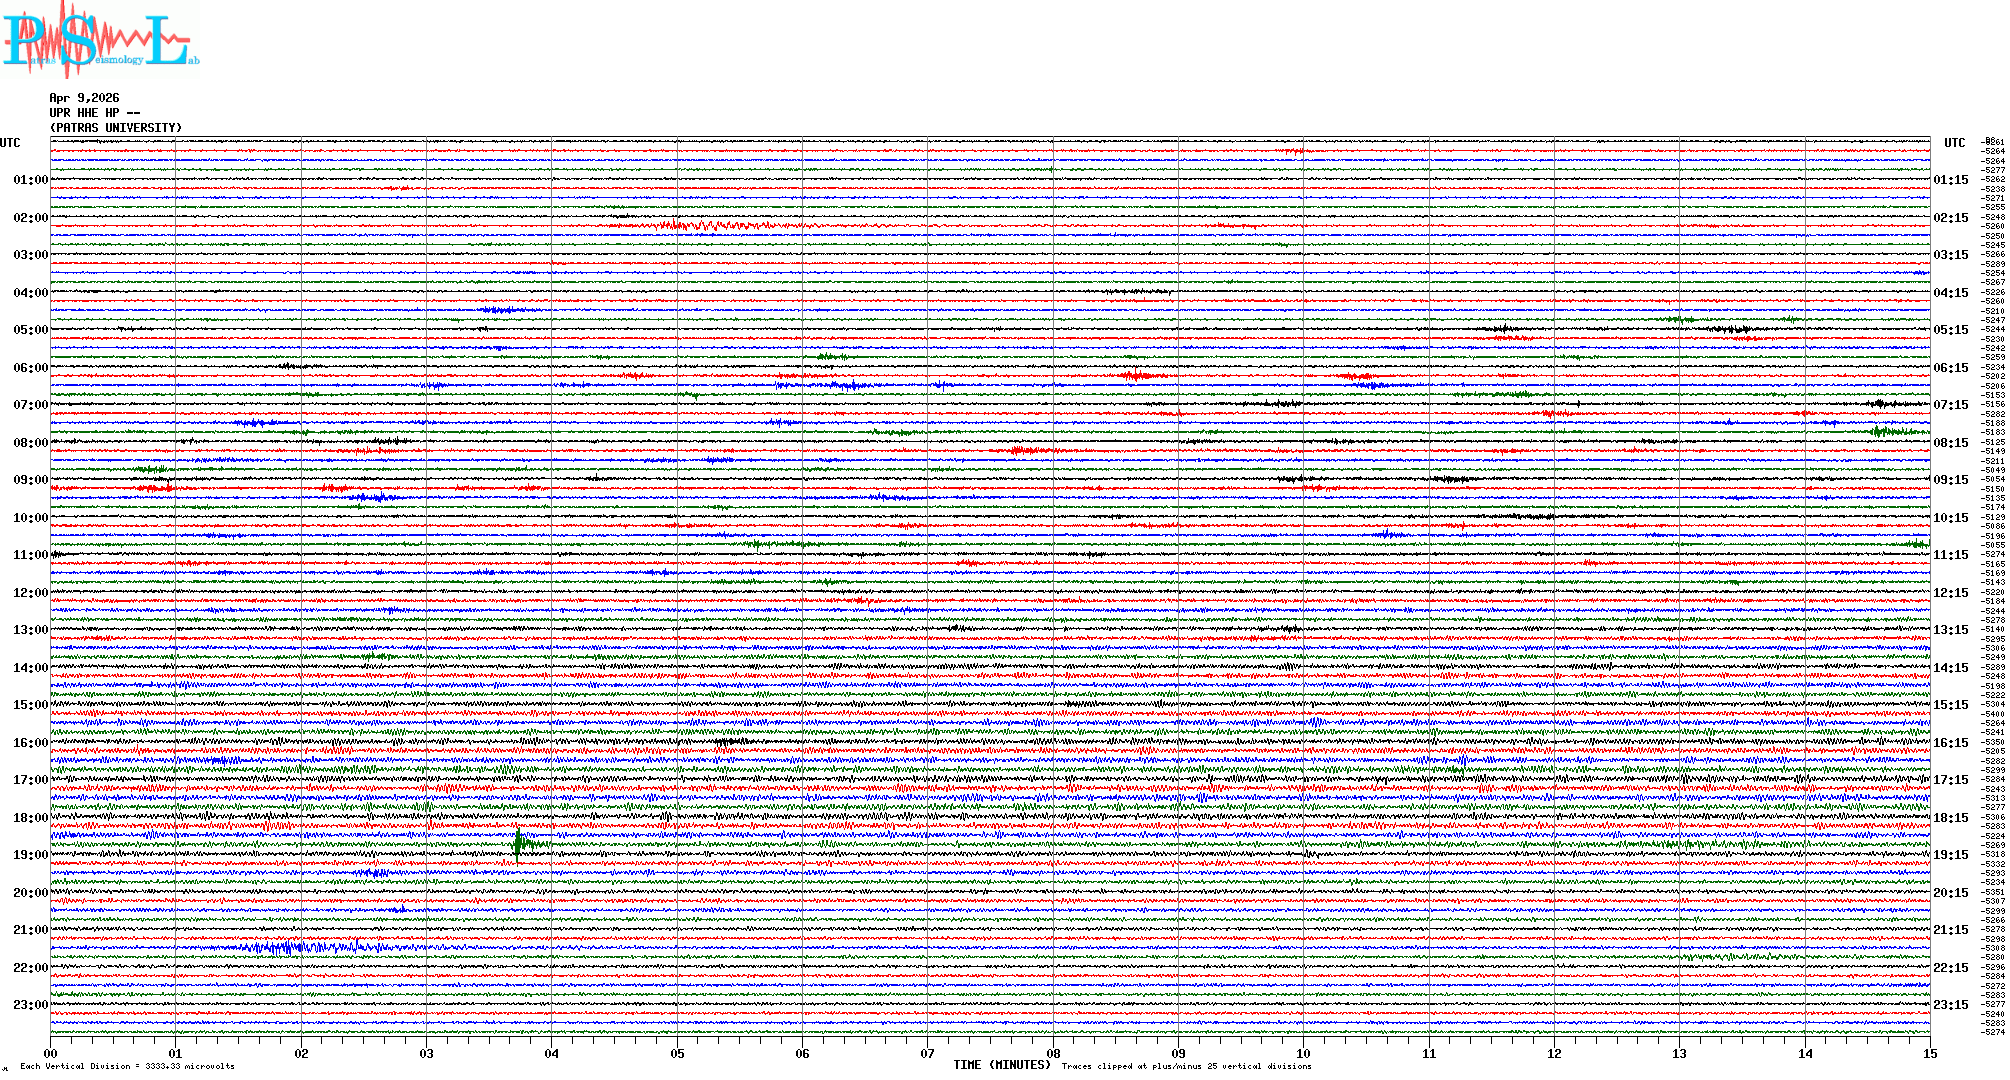Select the 19:00 hour label on left
This screenshot has width=2010, height=1080.
click(x=30, y=855)
